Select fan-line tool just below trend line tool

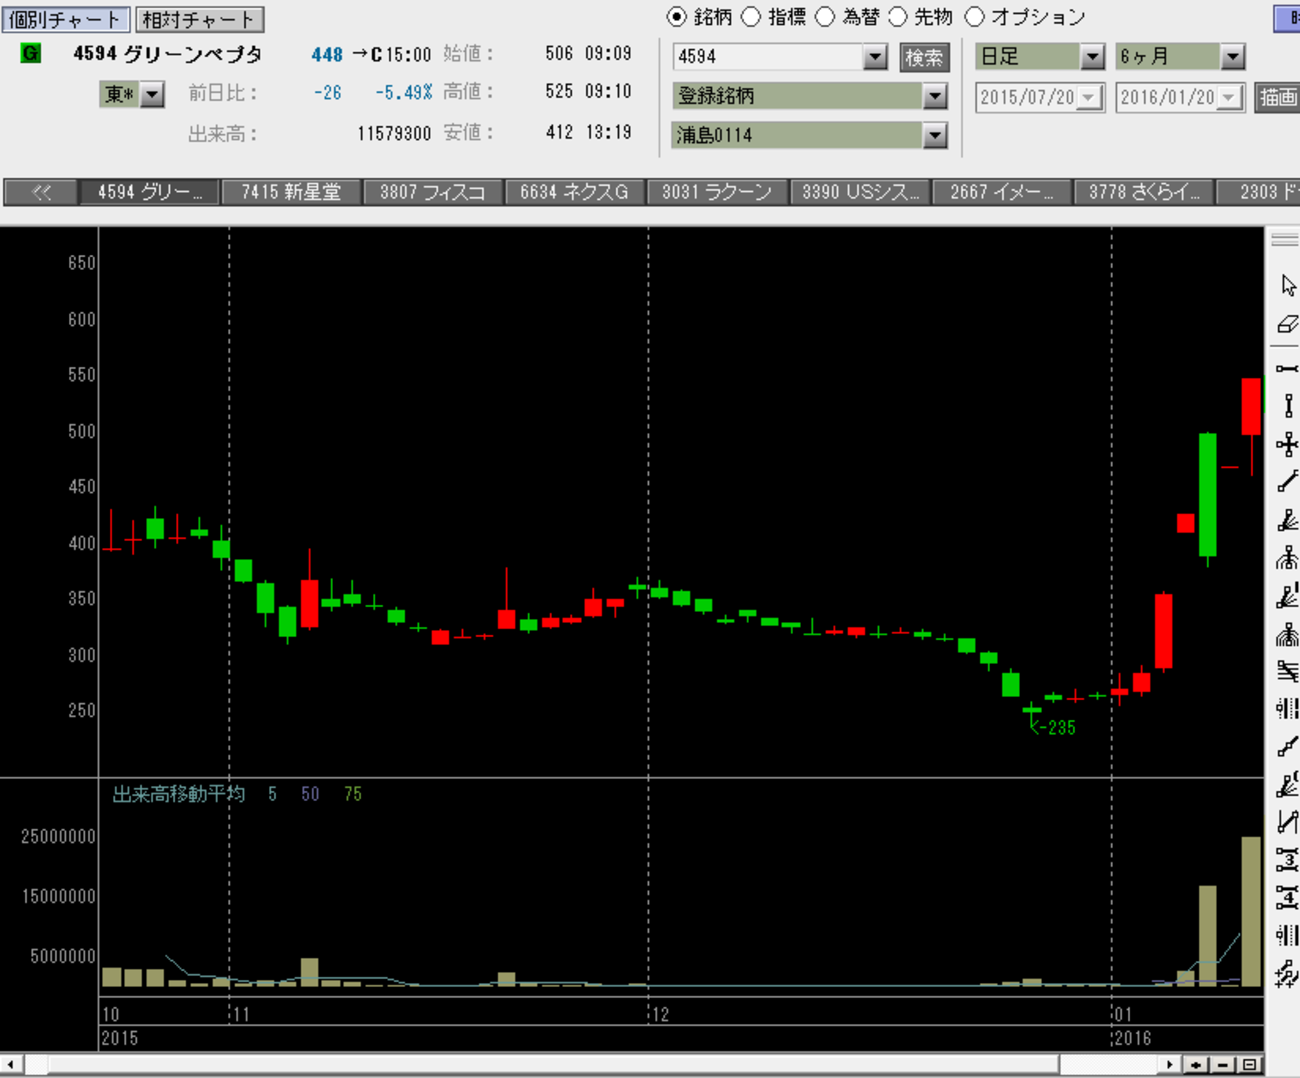tap(1288, 520)
